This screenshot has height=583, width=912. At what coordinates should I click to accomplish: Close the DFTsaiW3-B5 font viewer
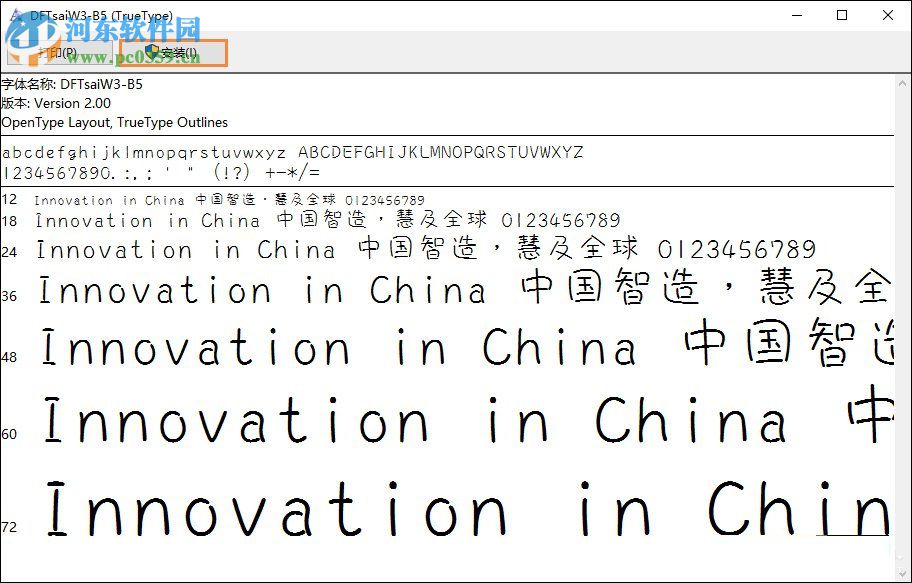tap(887, 15)
